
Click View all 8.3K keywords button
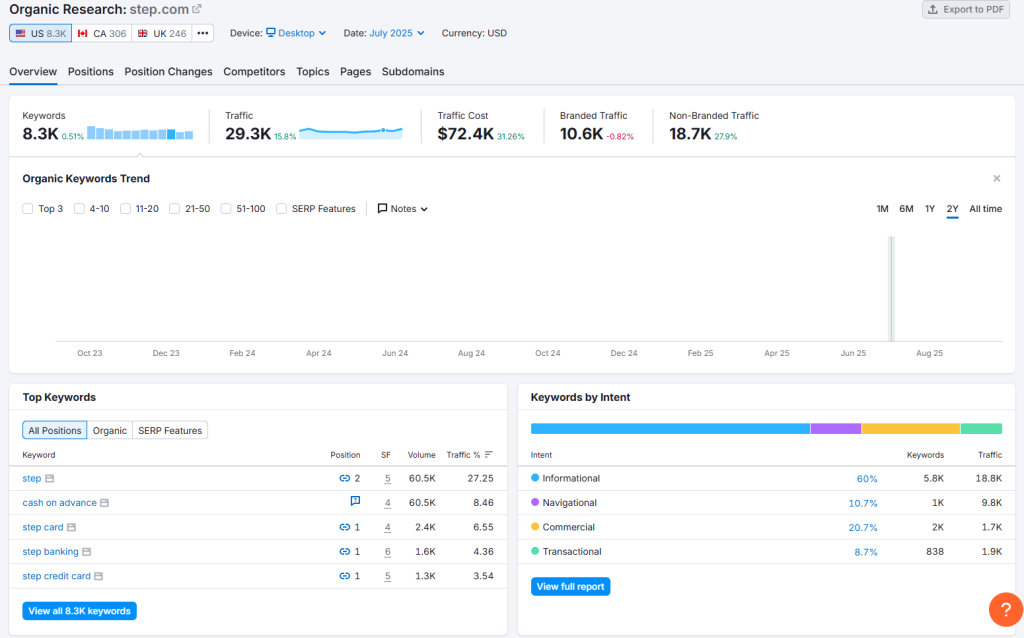79,611
